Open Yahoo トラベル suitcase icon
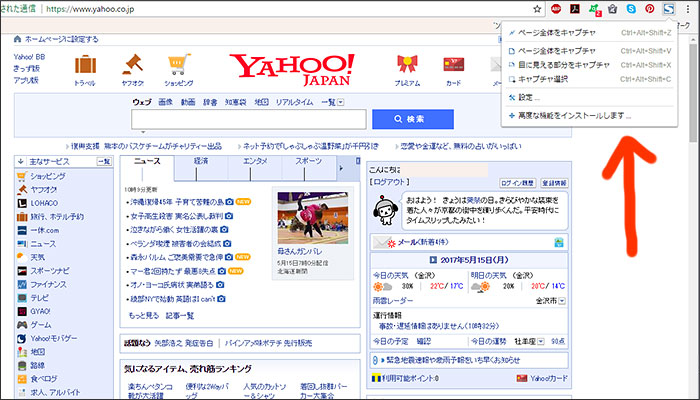Image resolution: width=700 pixels, height=400 pixels. [85, 66]
